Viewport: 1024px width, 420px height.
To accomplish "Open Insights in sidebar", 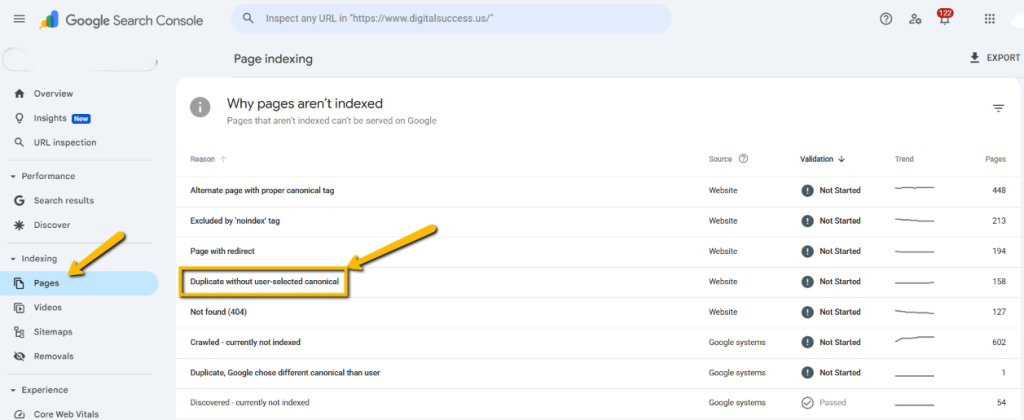I will (50, 118).
